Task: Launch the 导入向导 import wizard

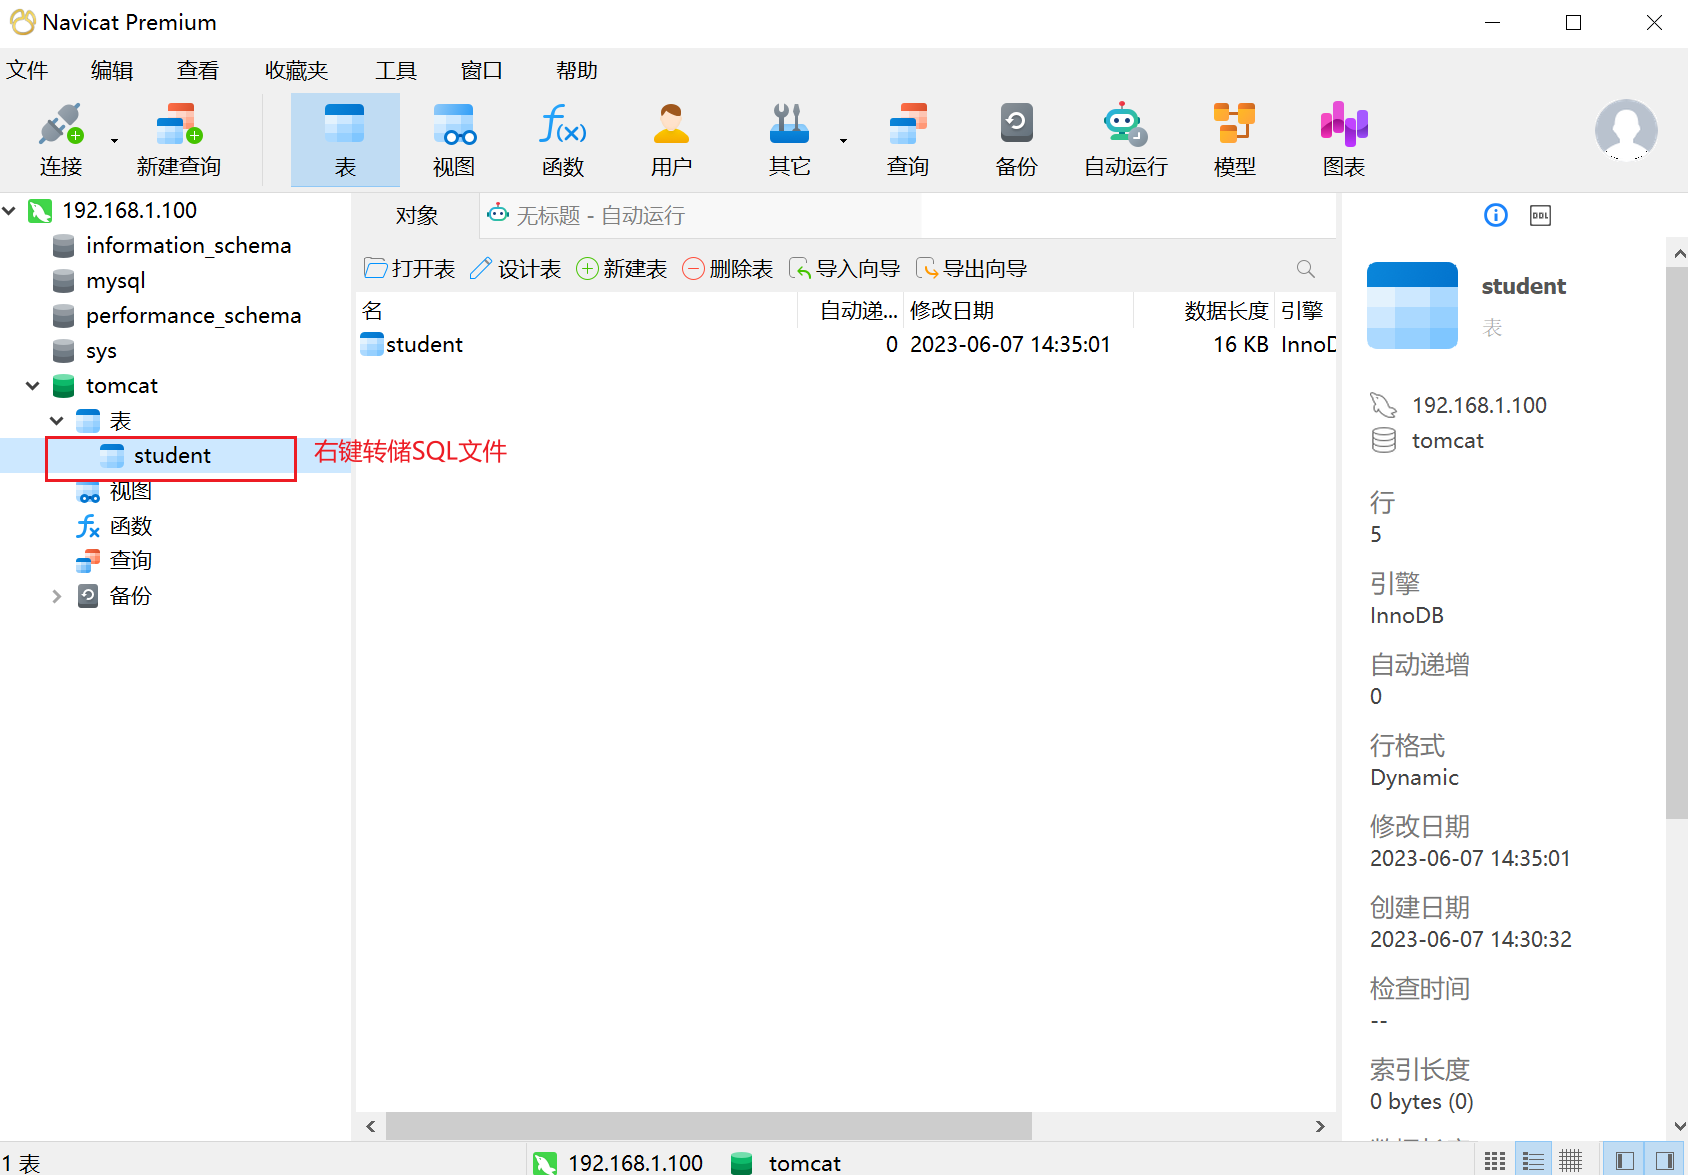Action: point(845,269)
